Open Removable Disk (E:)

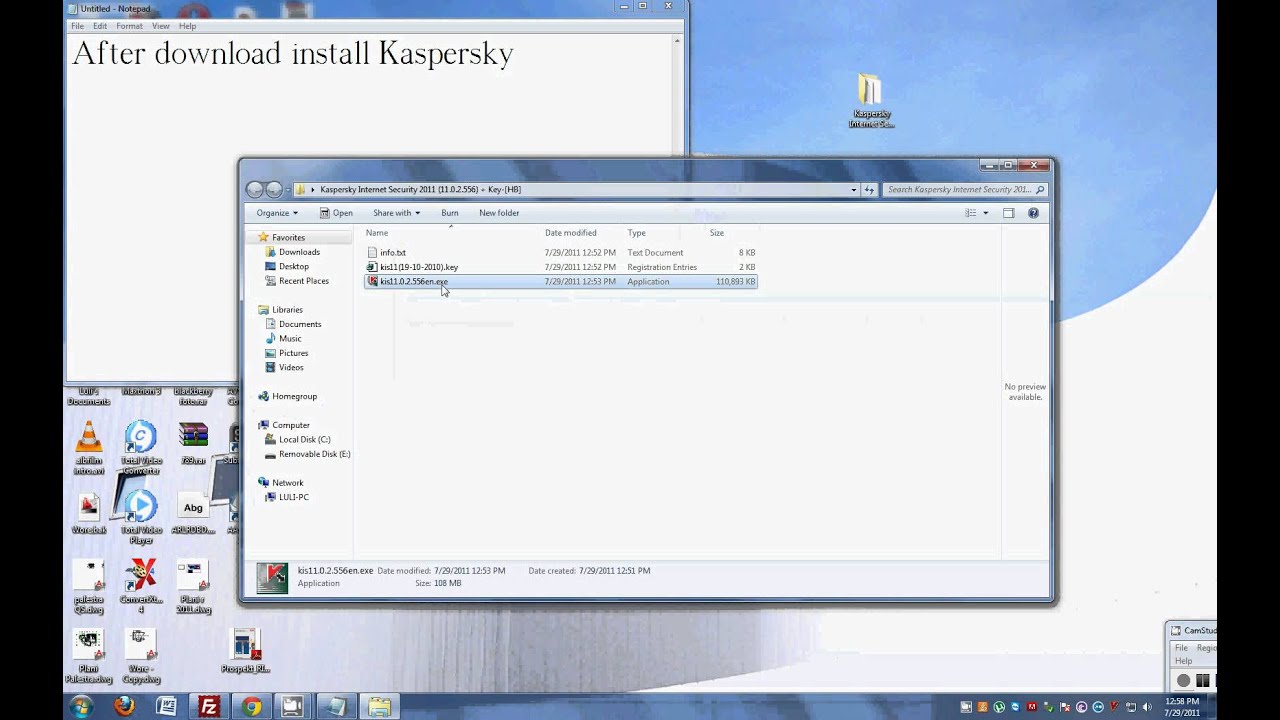pyautogui.click(x=314, y=454)
